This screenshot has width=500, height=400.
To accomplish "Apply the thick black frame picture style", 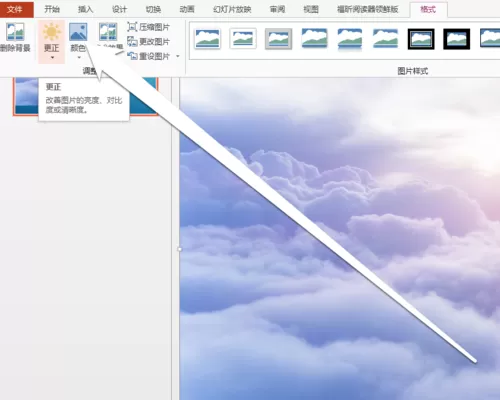I will pyautogui.click(x=457, y=39).
